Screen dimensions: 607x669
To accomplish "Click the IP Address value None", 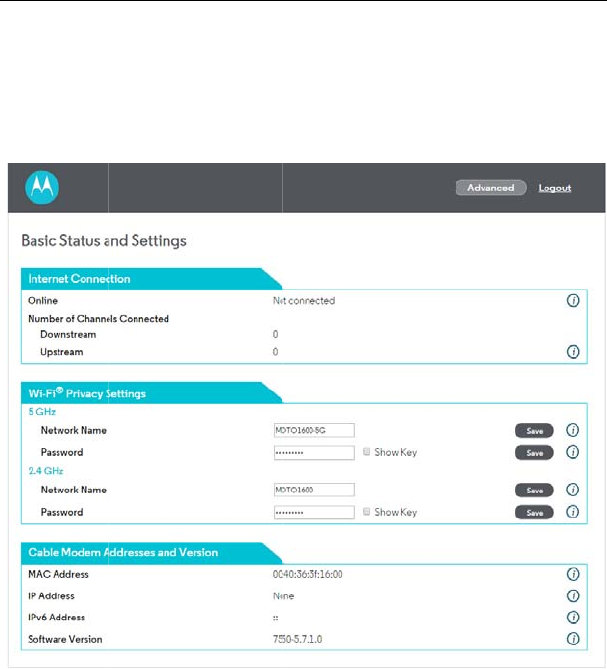I will [283, 596].
